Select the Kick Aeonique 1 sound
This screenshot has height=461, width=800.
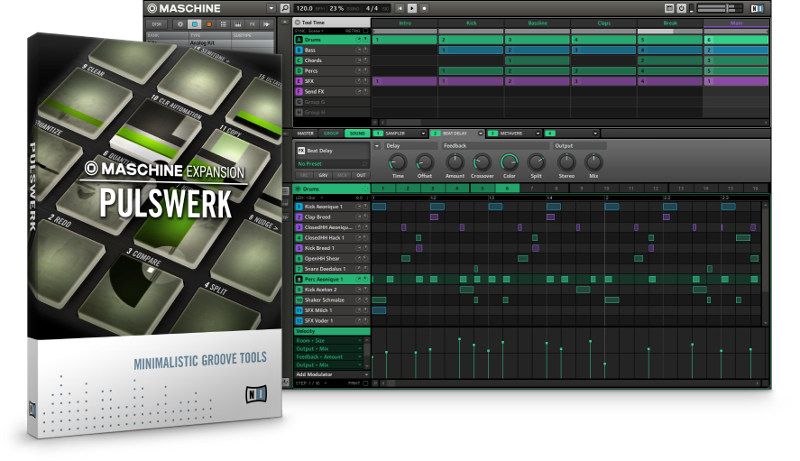(x=332, y=207)
